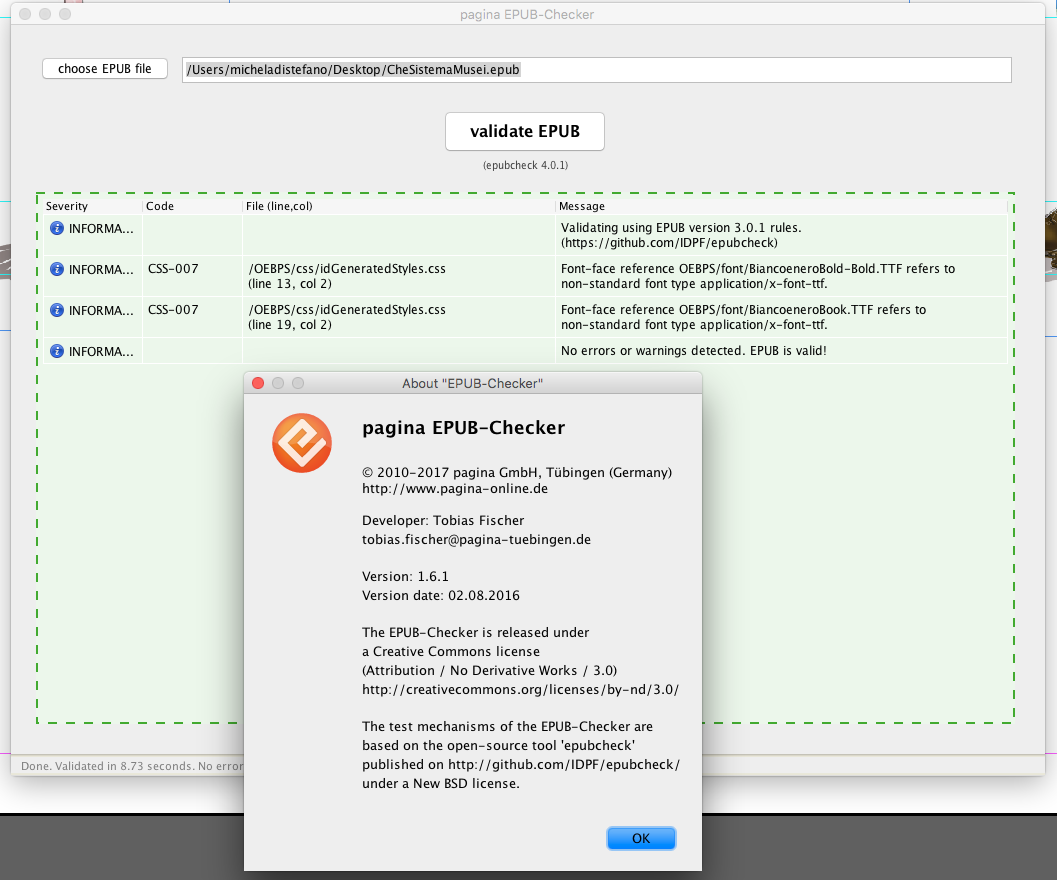
Task: Select BiancoeneroBook.TTF font-face message
Action: [744, 317]
